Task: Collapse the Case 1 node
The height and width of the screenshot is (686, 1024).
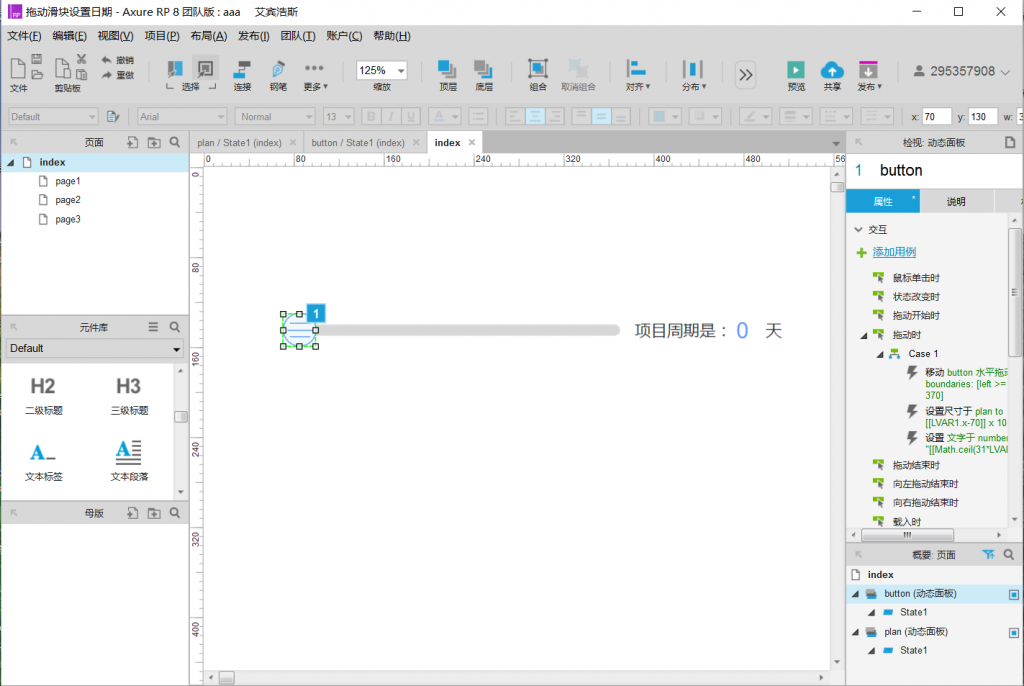Action: 880,354
